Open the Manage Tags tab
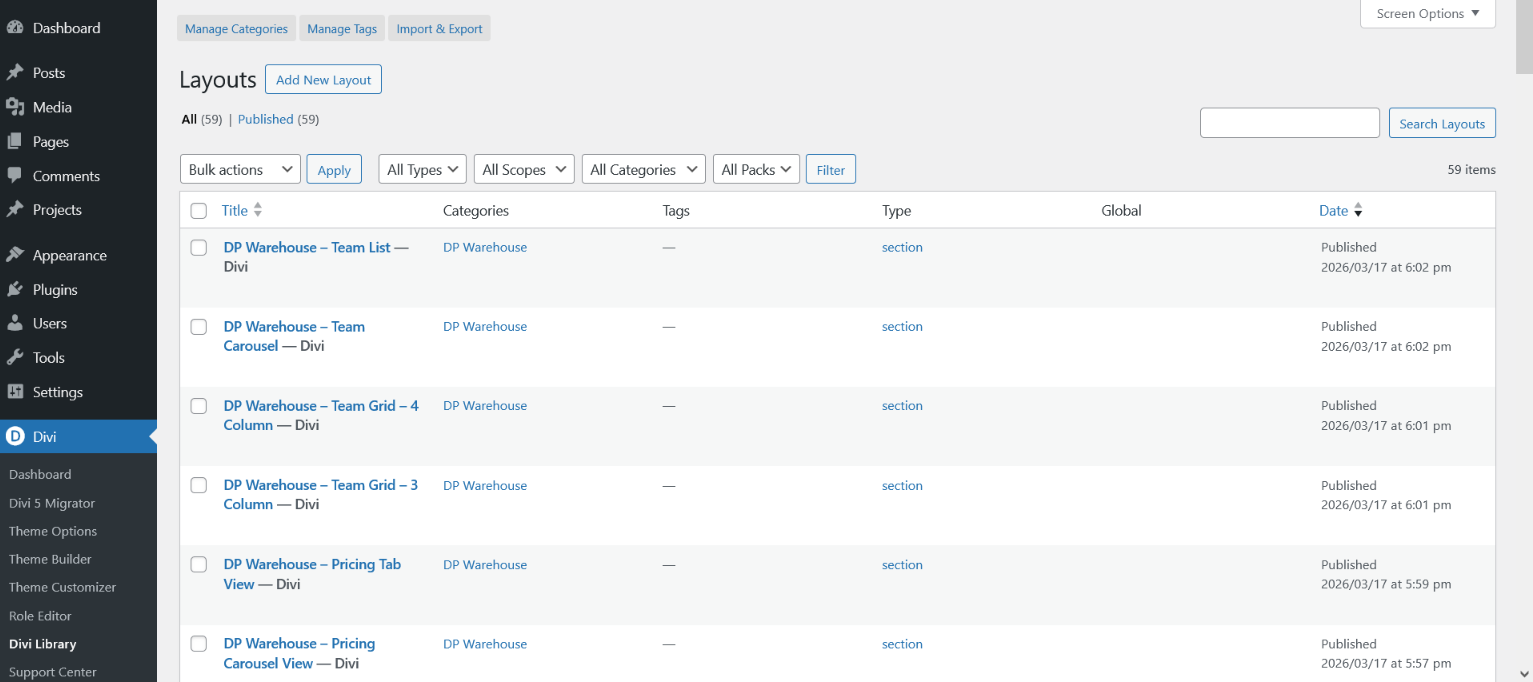Image resolution: width=1533 pixels, height=682 pixels. 342,29
